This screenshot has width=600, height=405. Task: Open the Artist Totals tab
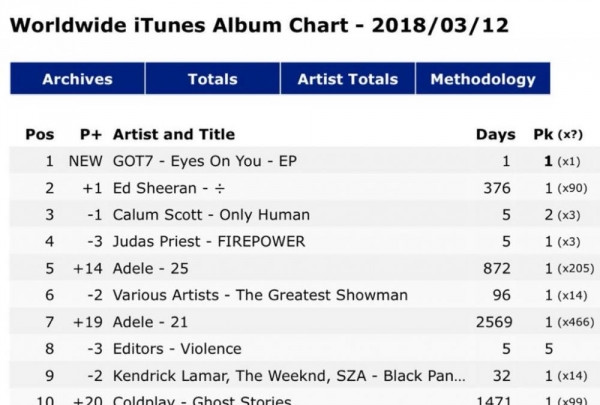pyautogui.click(x=347, y=79)
